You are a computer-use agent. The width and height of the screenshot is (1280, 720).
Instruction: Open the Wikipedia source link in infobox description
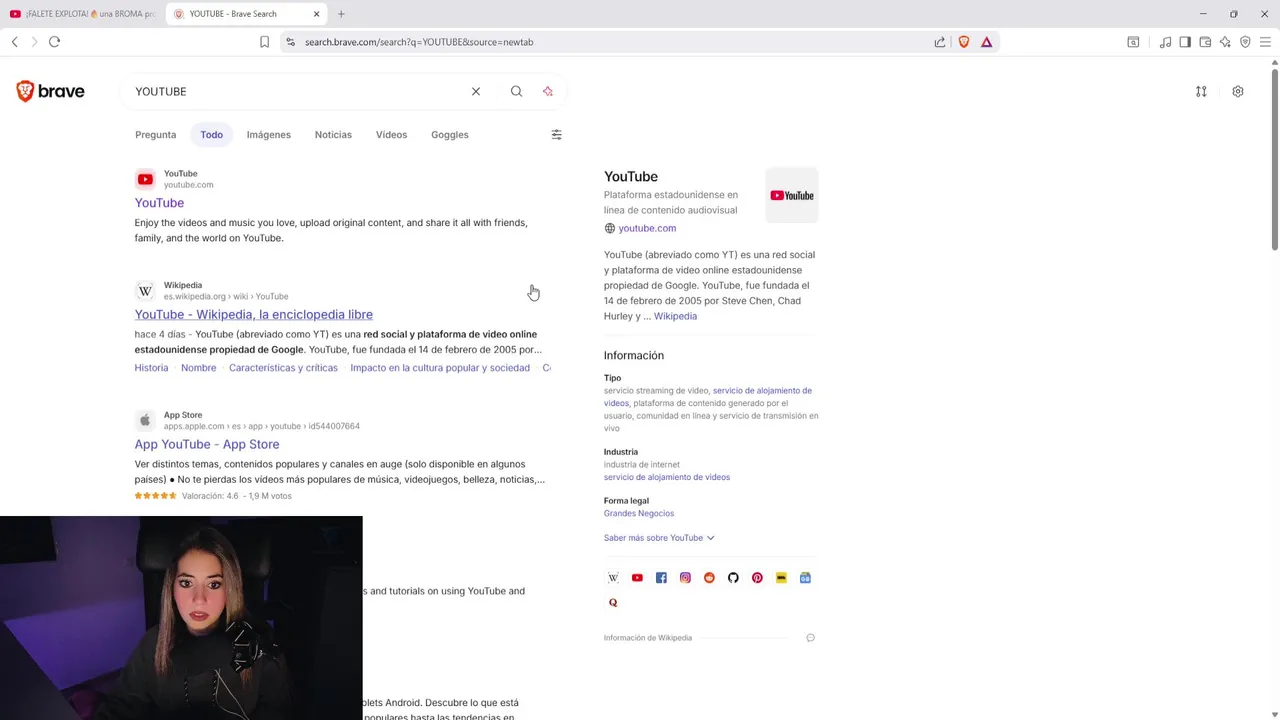pyautogui.click(x=675, y=316)
